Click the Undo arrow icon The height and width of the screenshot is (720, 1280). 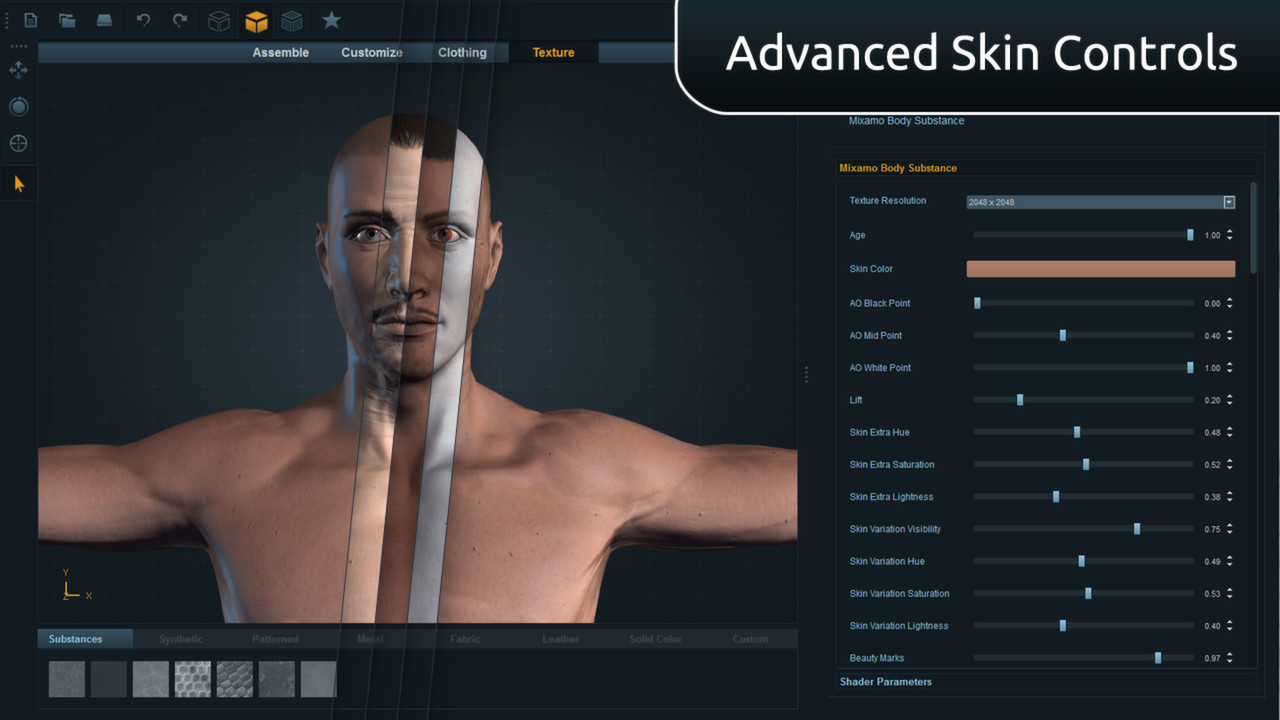click(x=142, y=20)
